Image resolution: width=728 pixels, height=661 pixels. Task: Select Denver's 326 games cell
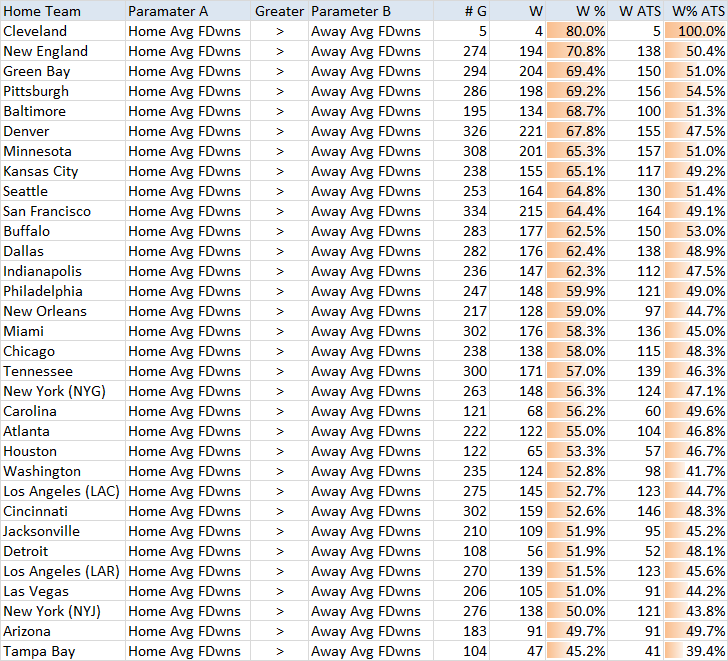[461, 131]
